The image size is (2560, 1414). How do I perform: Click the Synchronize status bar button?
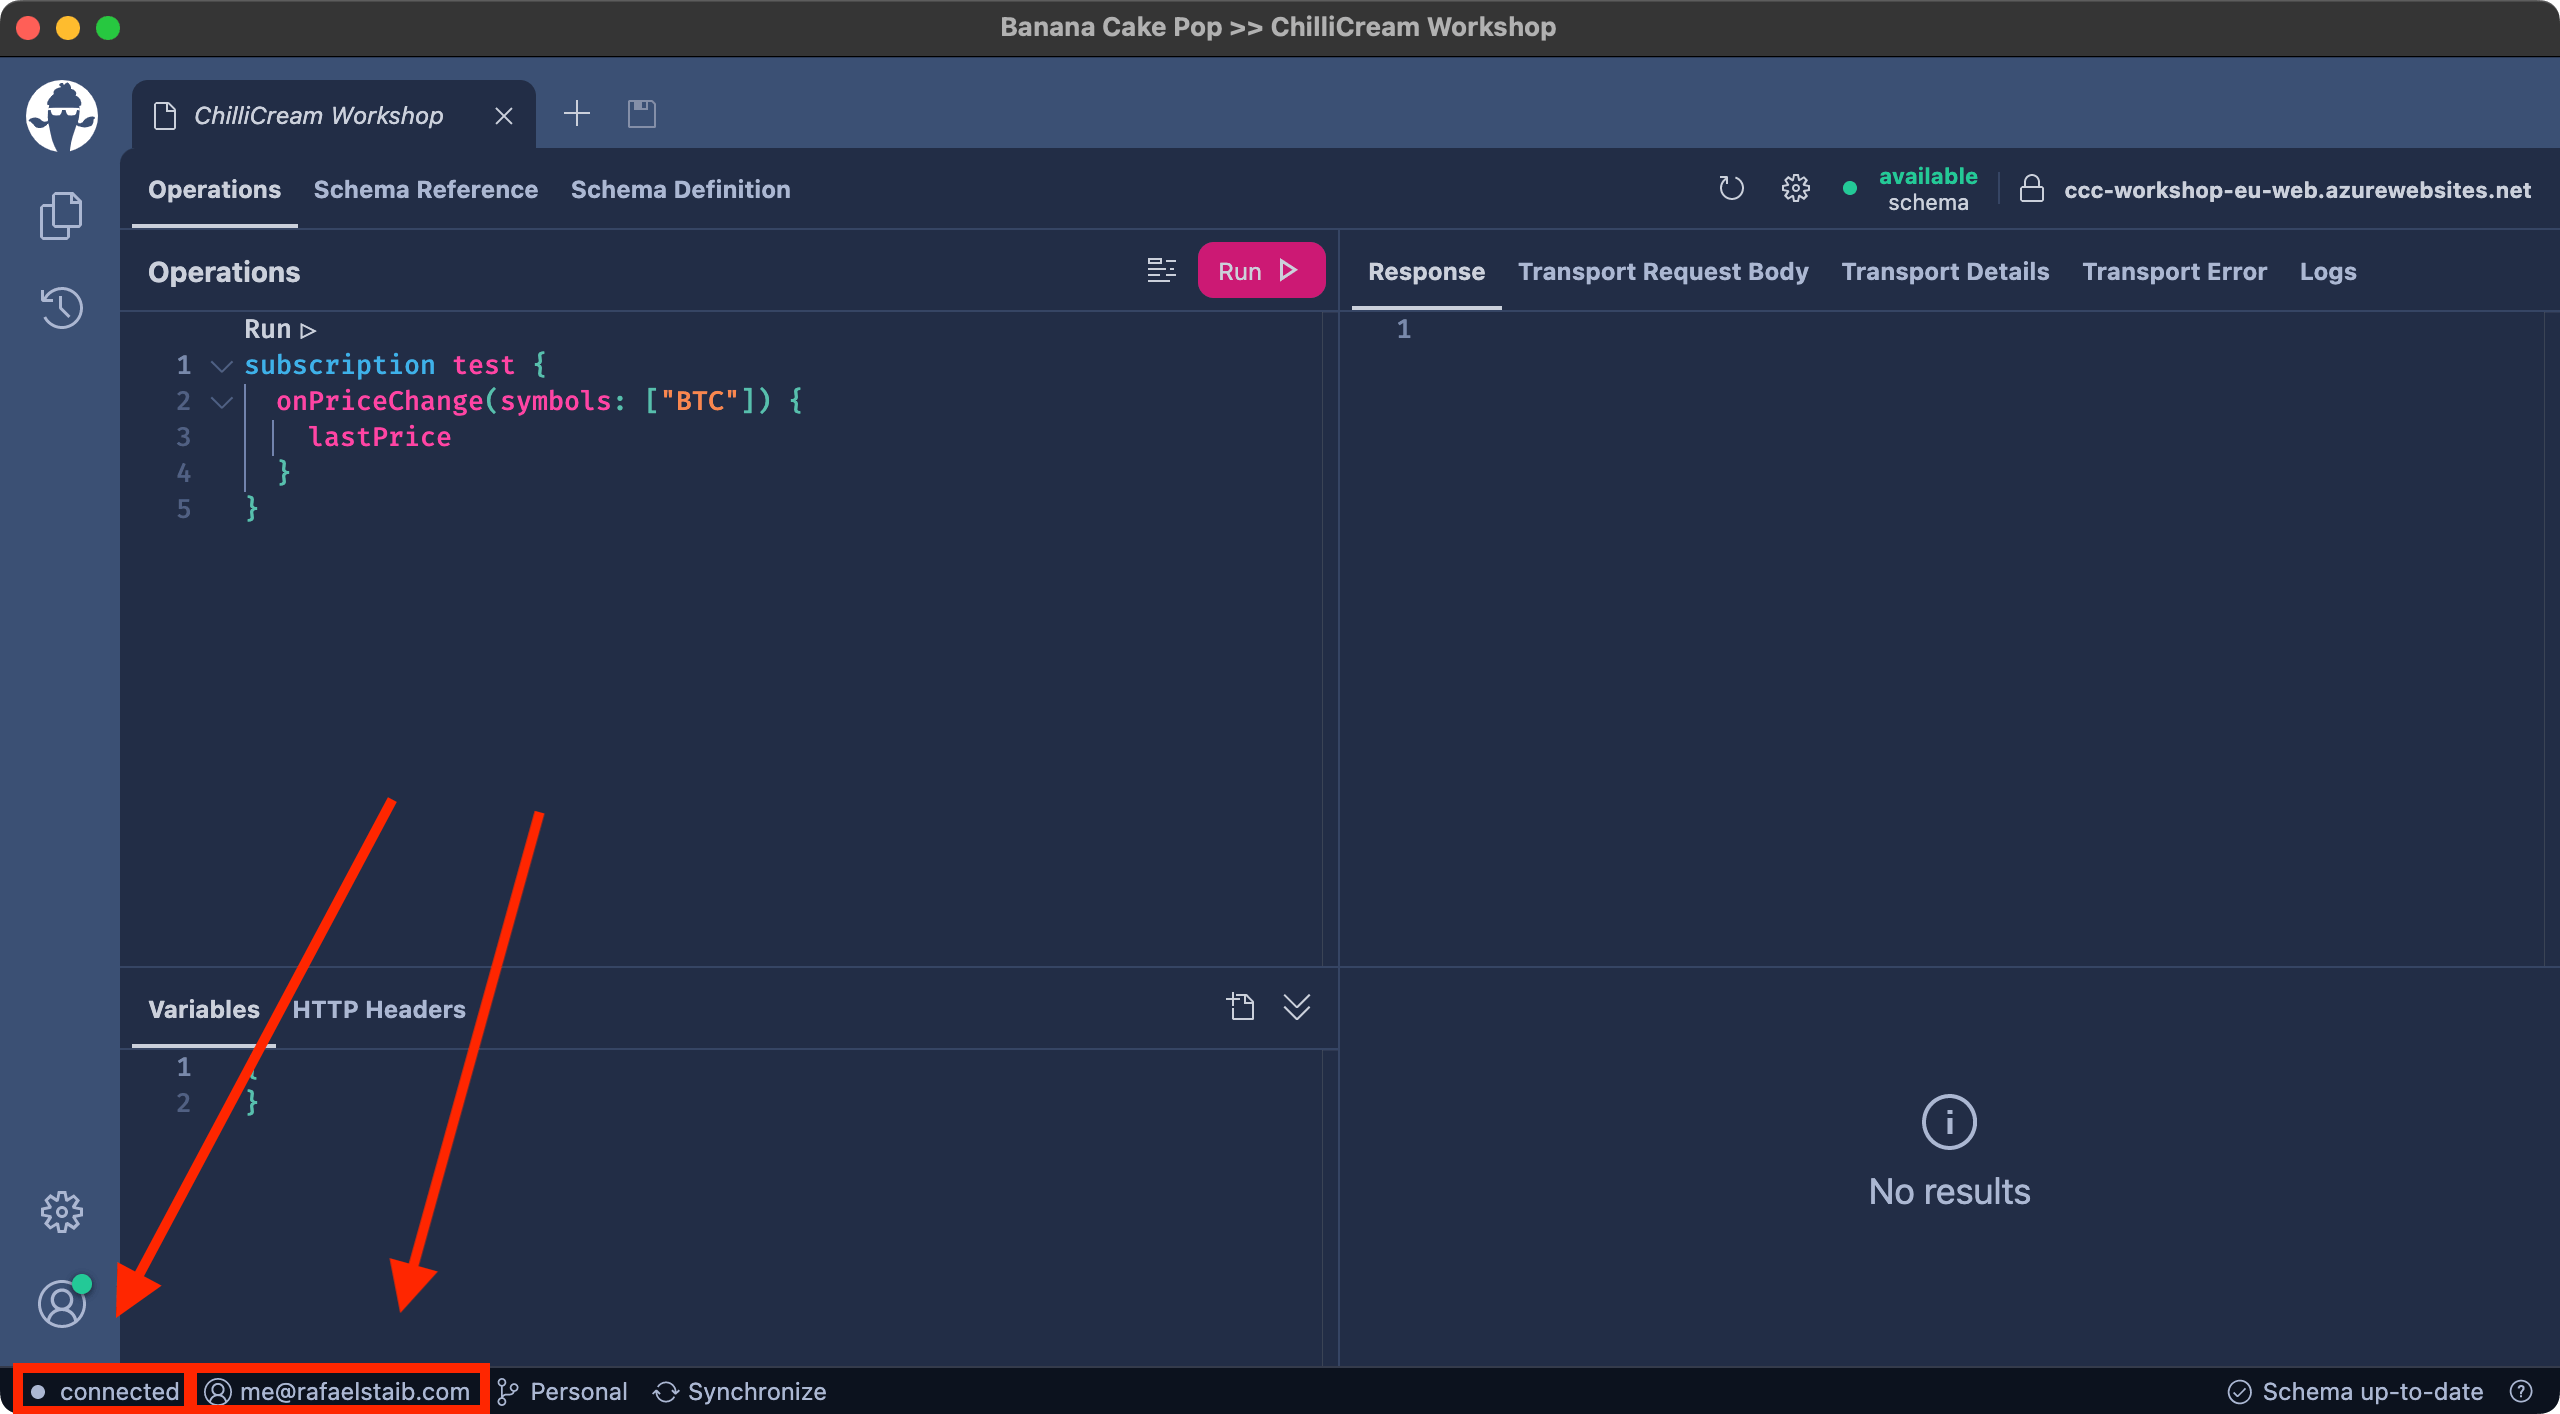(740, 1391)
